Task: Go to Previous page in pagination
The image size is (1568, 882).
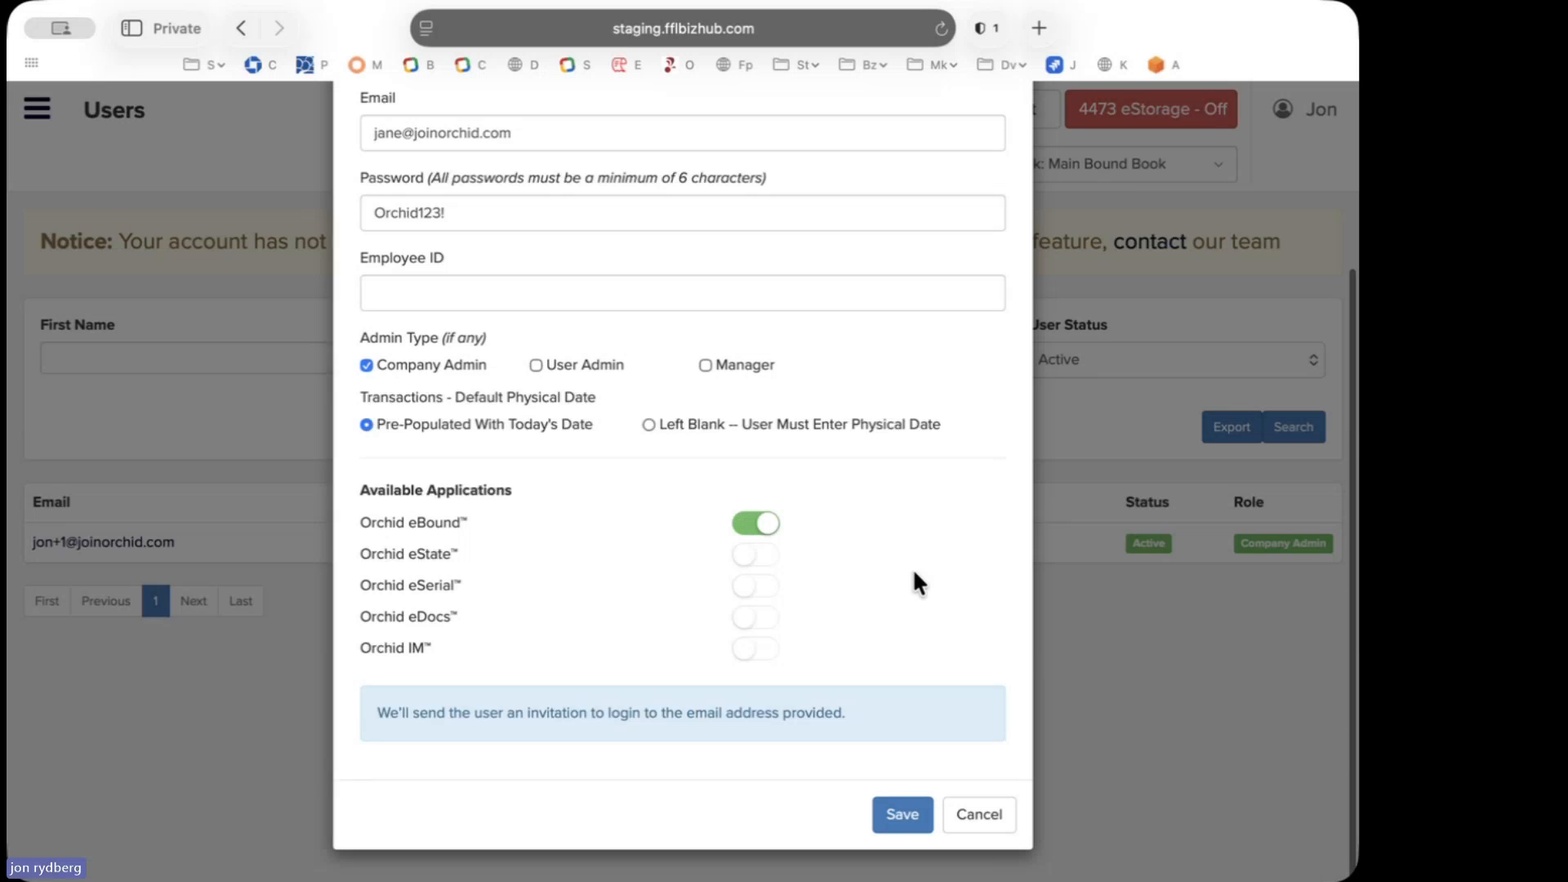Action: pos(106,601)
